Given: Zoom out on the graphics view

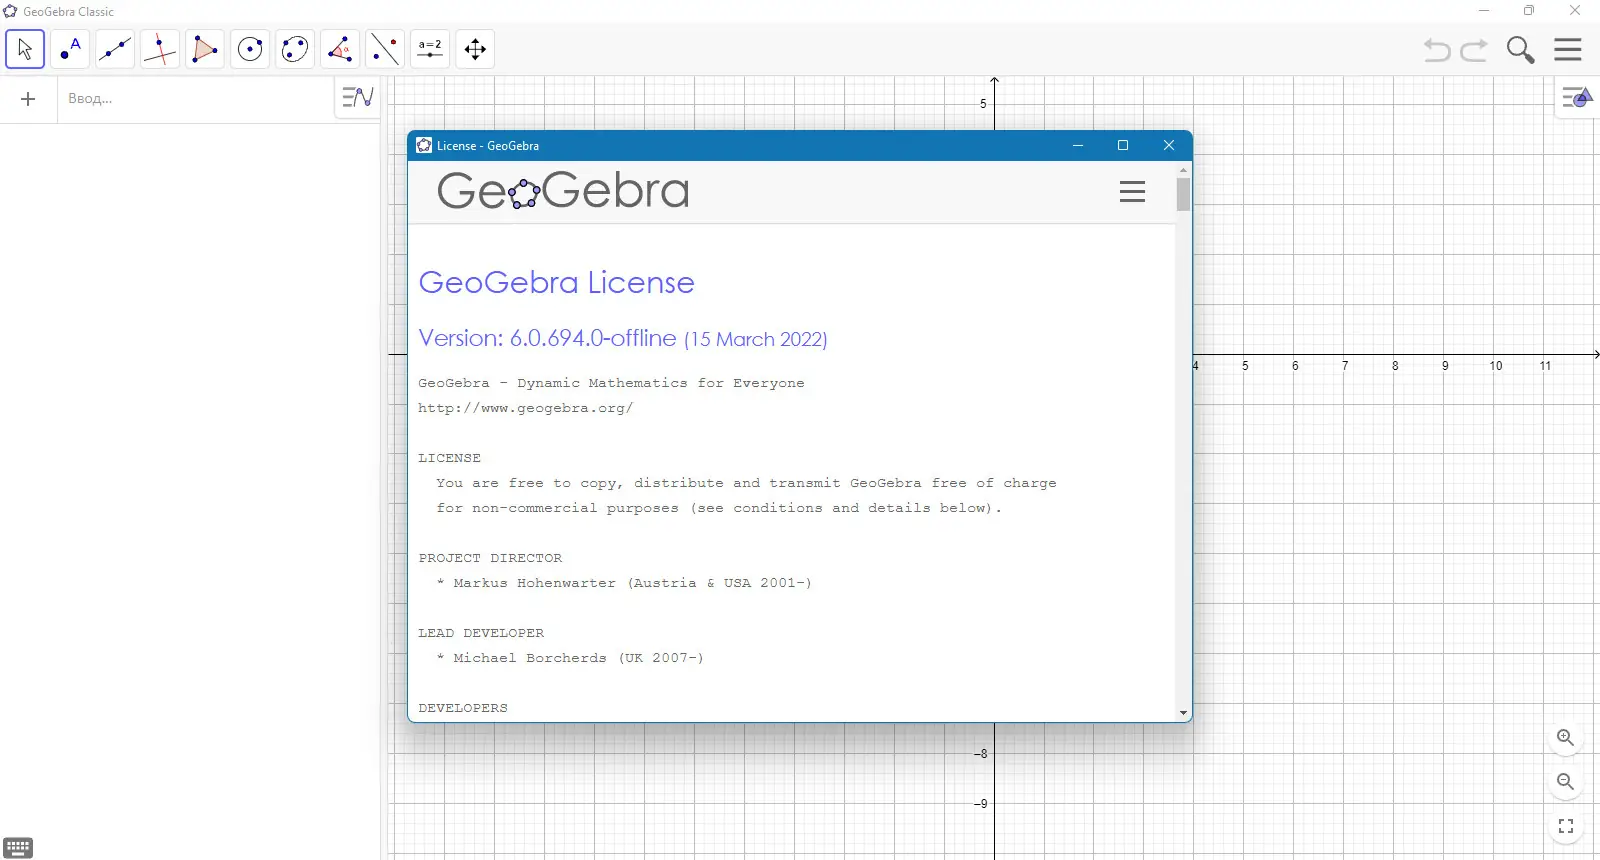Looking at the screenshot, I should click(1566, 782).
